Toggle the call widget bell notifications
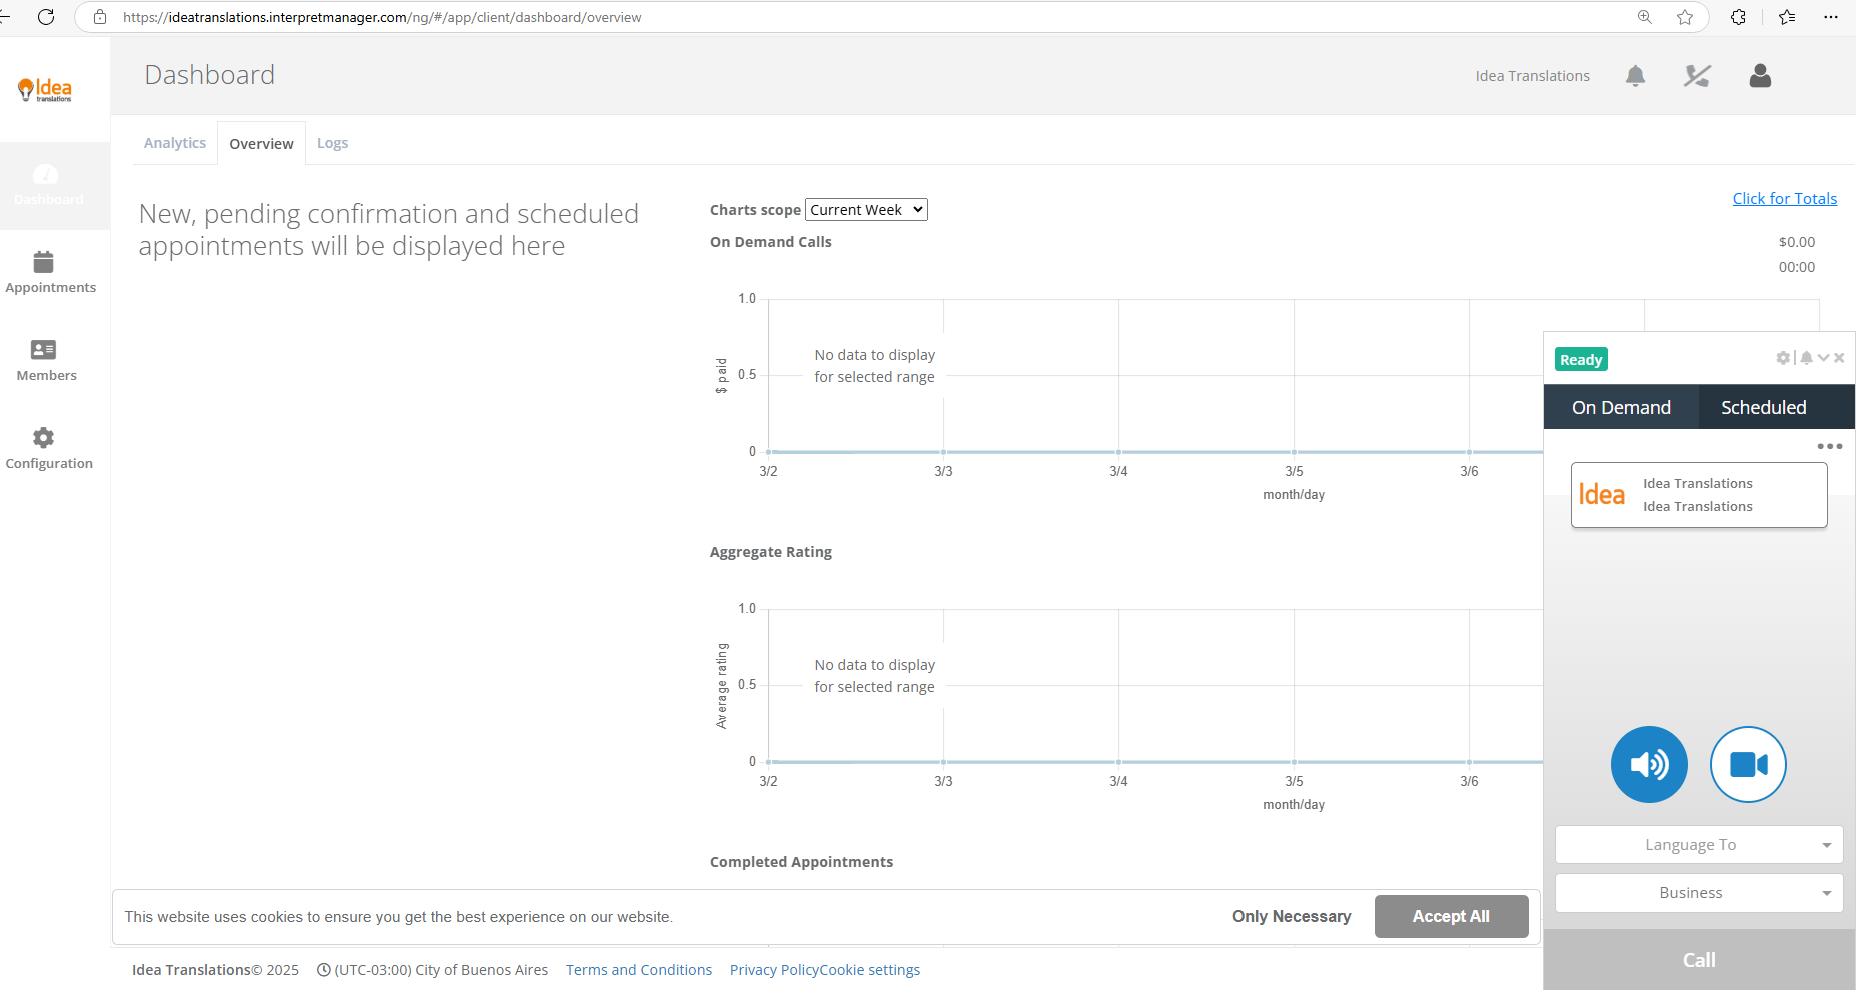The width and height of the screenshot is (1856, 990). (x=1806, y=358)
